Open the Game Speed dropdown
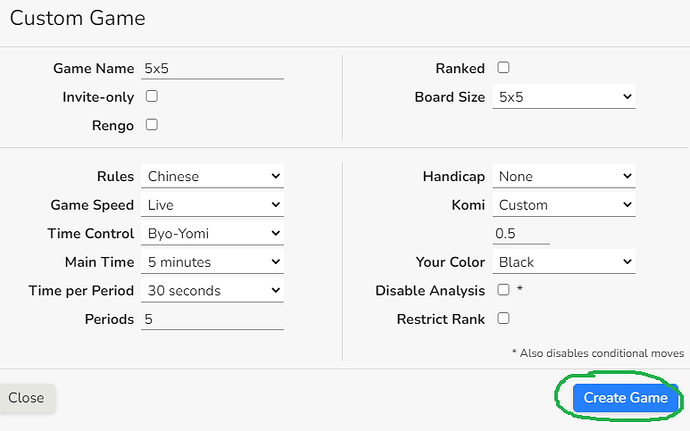Screen dimensions: 690x431 [x=212, y=205]
